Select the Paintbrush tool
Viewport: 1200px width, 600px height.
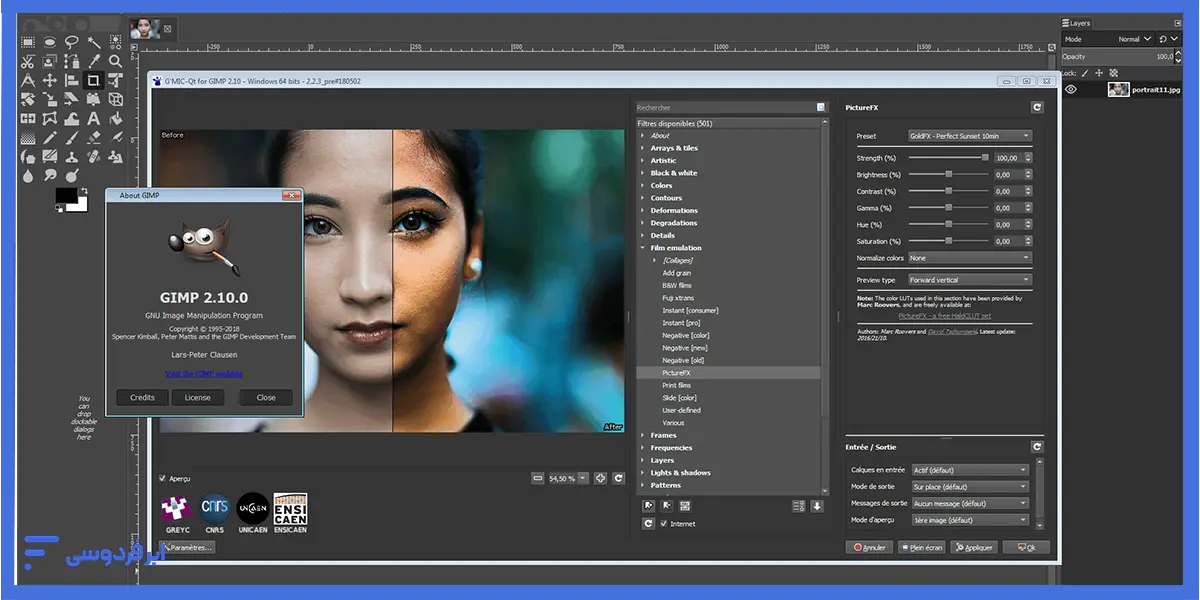coord(72,137)
